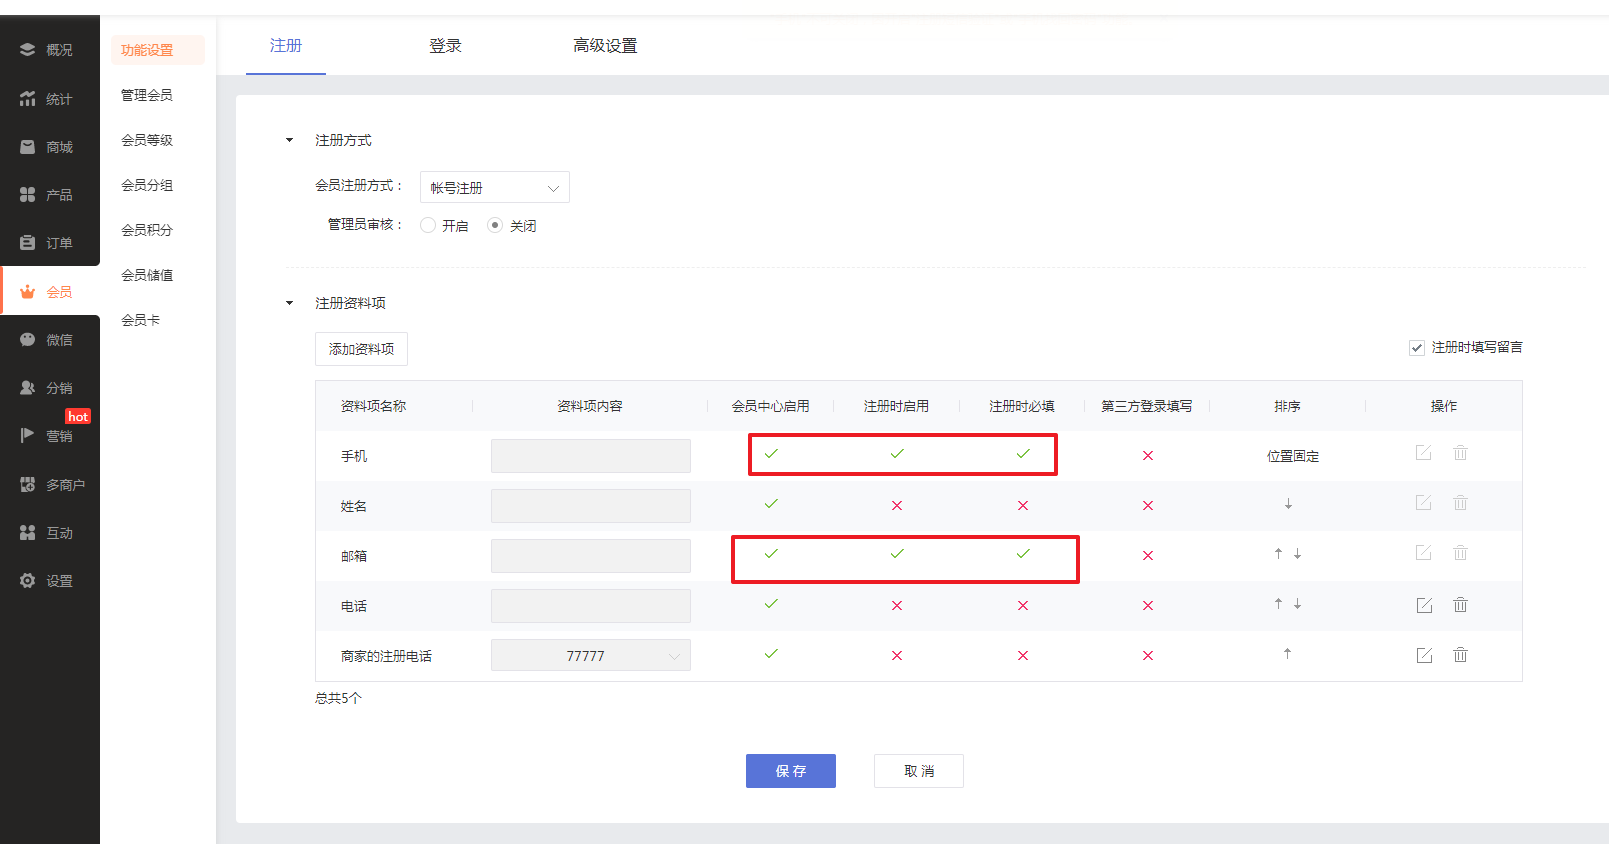This screenshot has height=844, width=1609.
Task: Click the 电话 content input field
Action: click(x=591, y=606)
